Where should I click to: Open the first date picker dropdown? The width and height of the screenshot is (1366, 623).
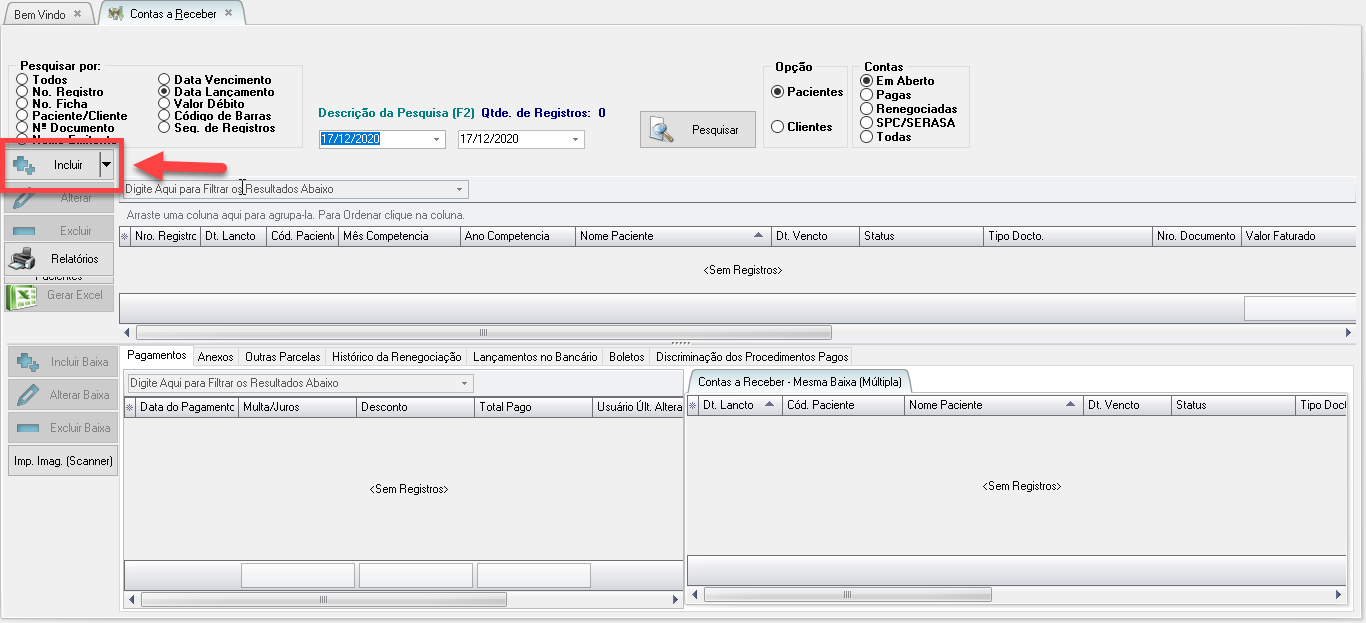438,140
